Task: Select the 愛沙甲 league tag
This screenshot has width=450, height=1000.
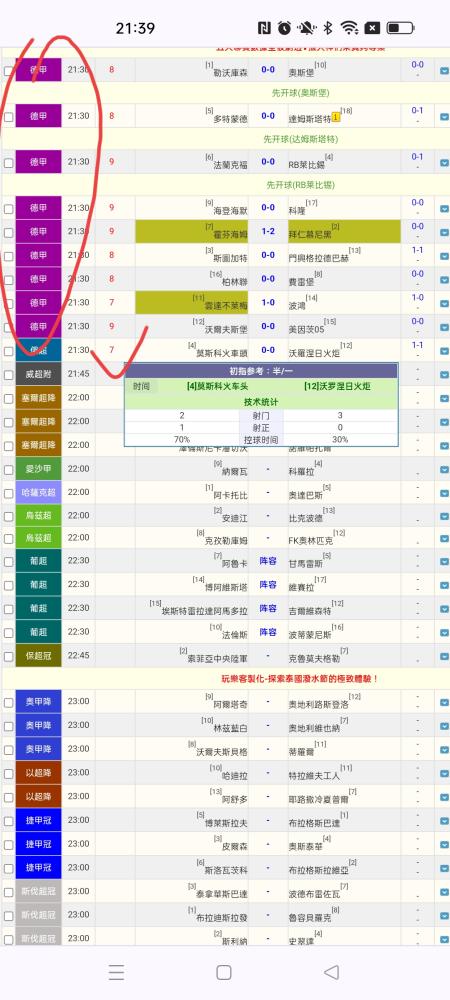Action: pos(38,469)
